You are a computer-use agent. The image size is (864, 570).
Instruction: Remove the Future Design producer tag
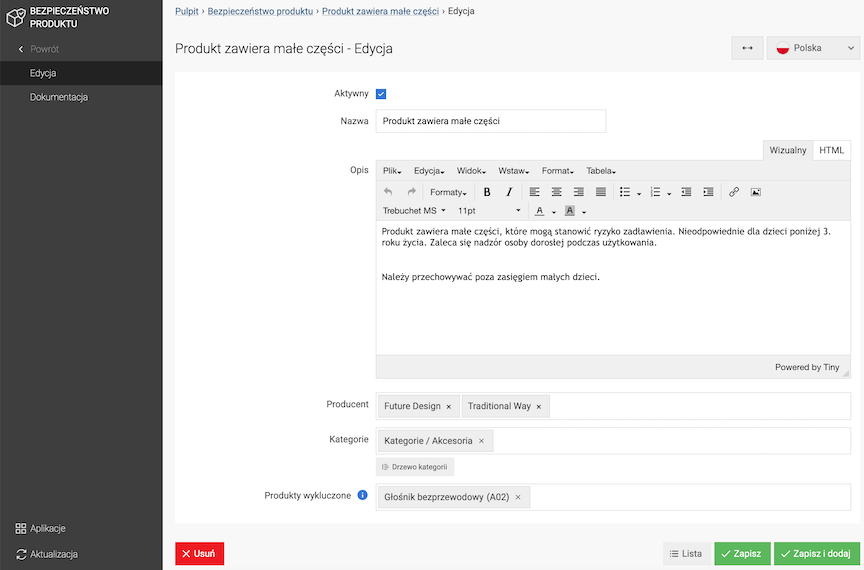pyautogui.click(x=449, y=407)
